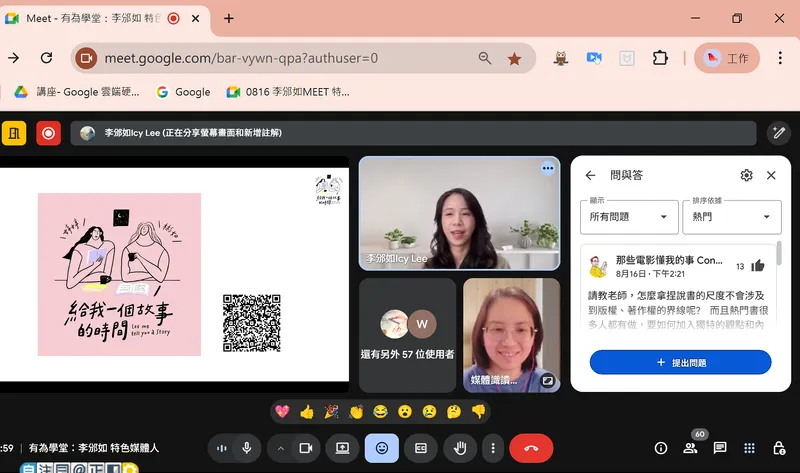Click the grayed-out extension icon
Viewport: 800px width, 473px height.
(x=627, y=58)
